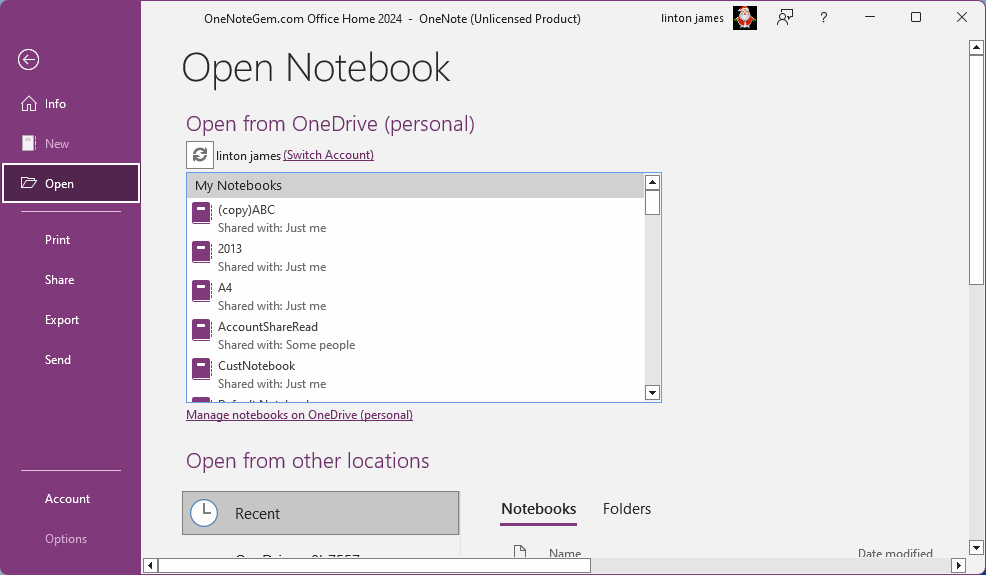Click the user profile avatar picture
The width and height of the screenshot is (986, 575).
744,18
